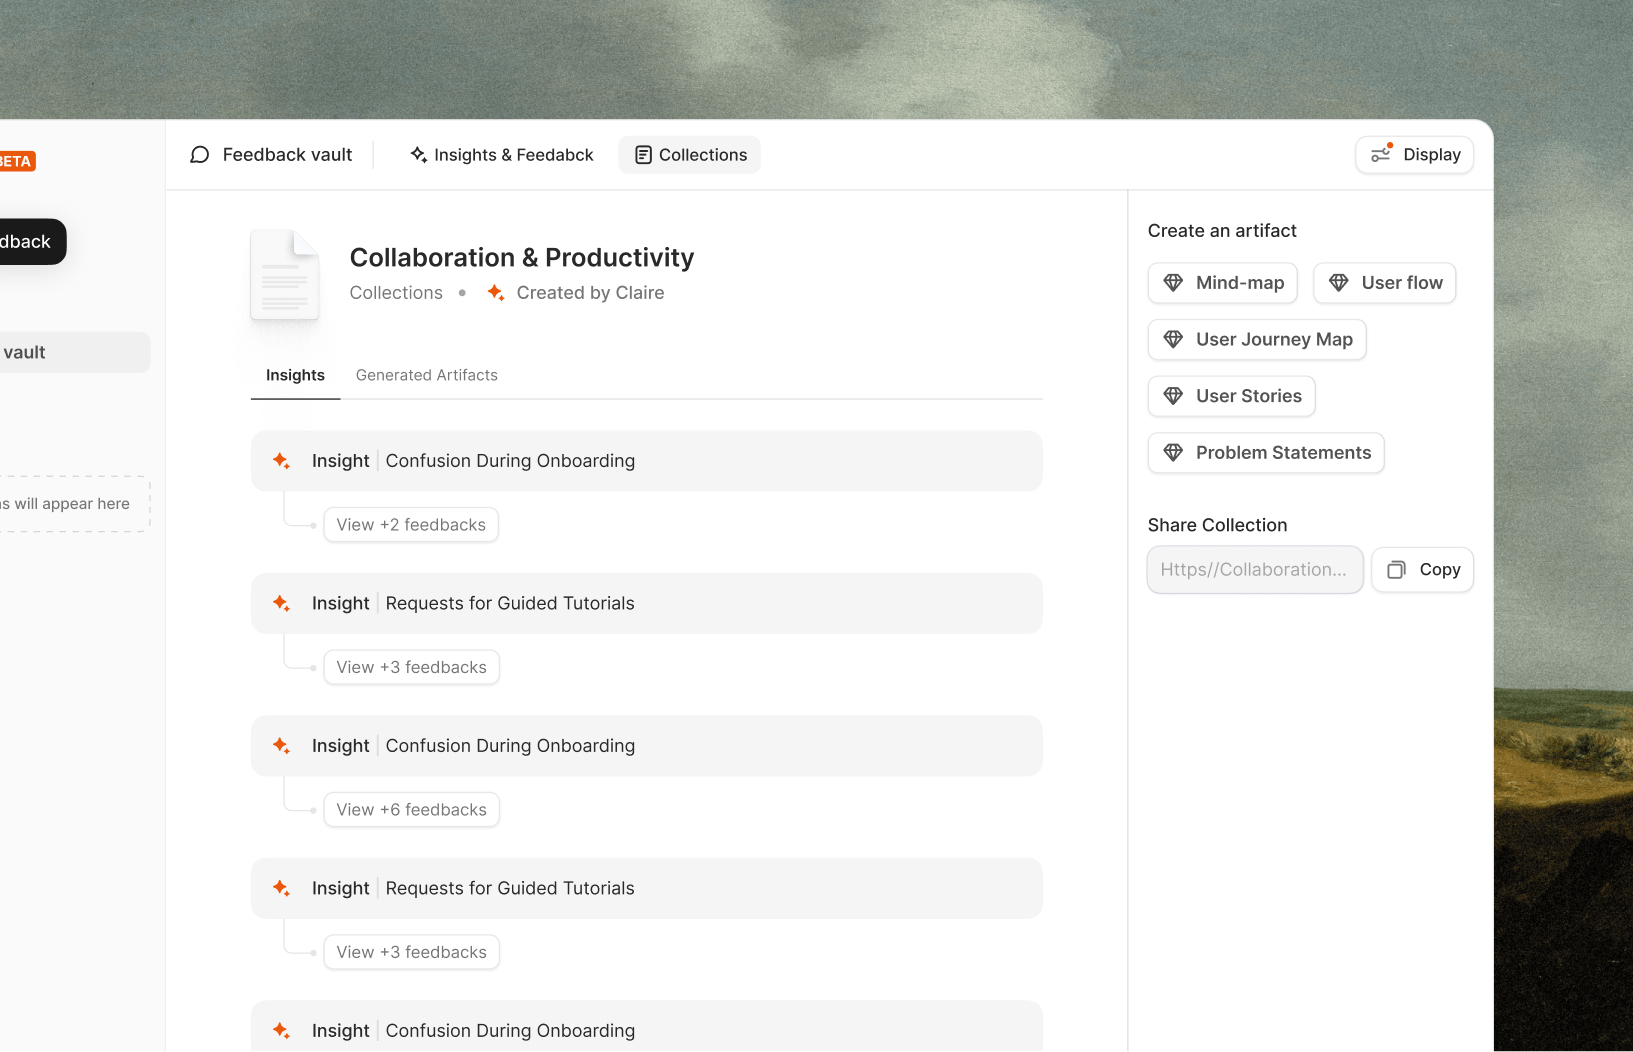Screen dimensions: 1633x1052
Task: Select the Insights tab
Action: point(295,375)
